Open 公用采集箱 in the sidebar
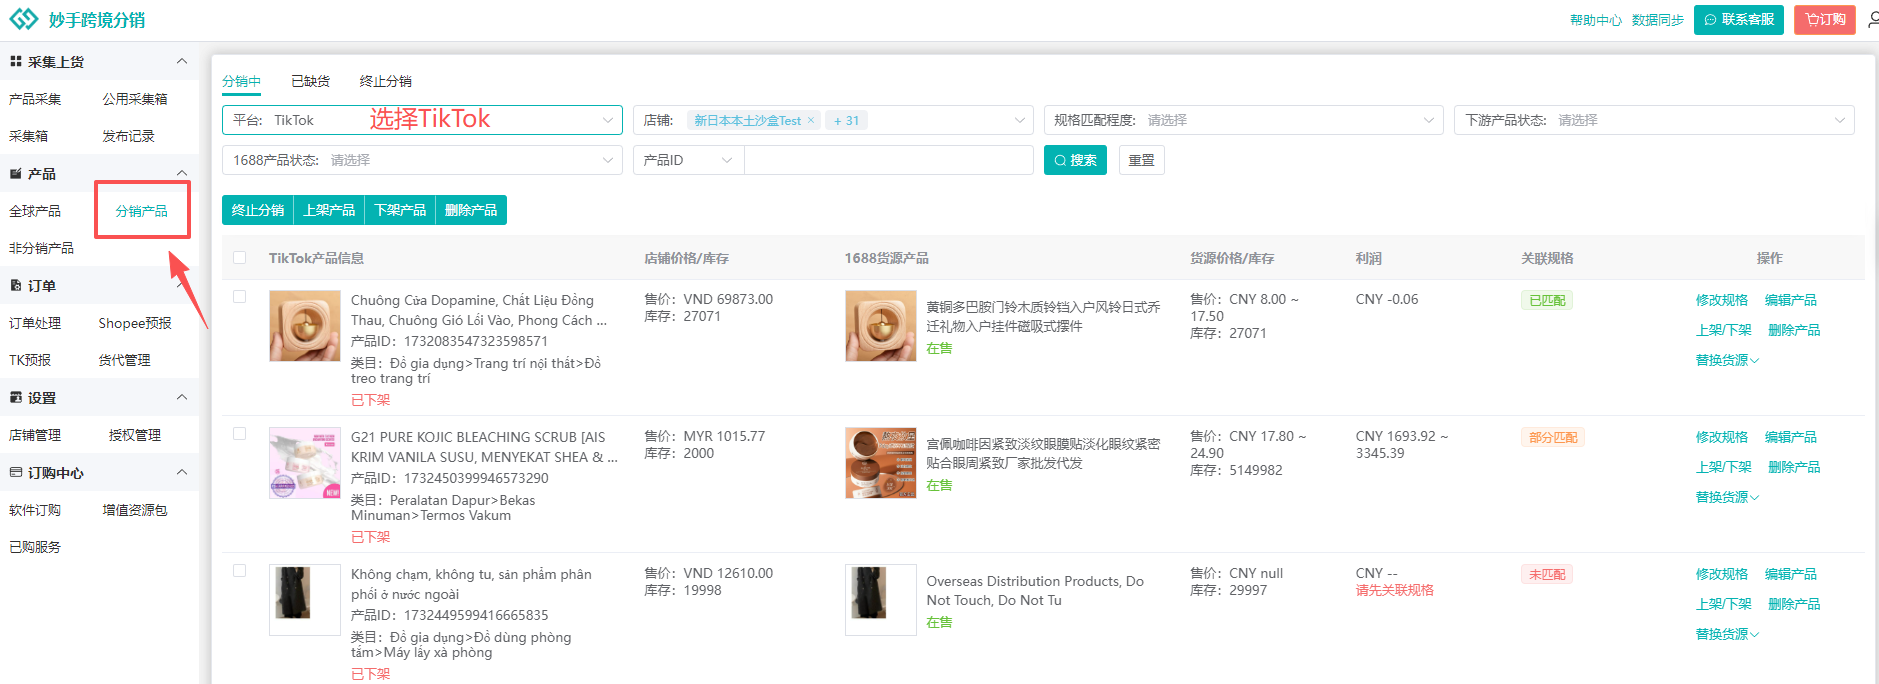The image size is (1879, 684). [135, 99]
